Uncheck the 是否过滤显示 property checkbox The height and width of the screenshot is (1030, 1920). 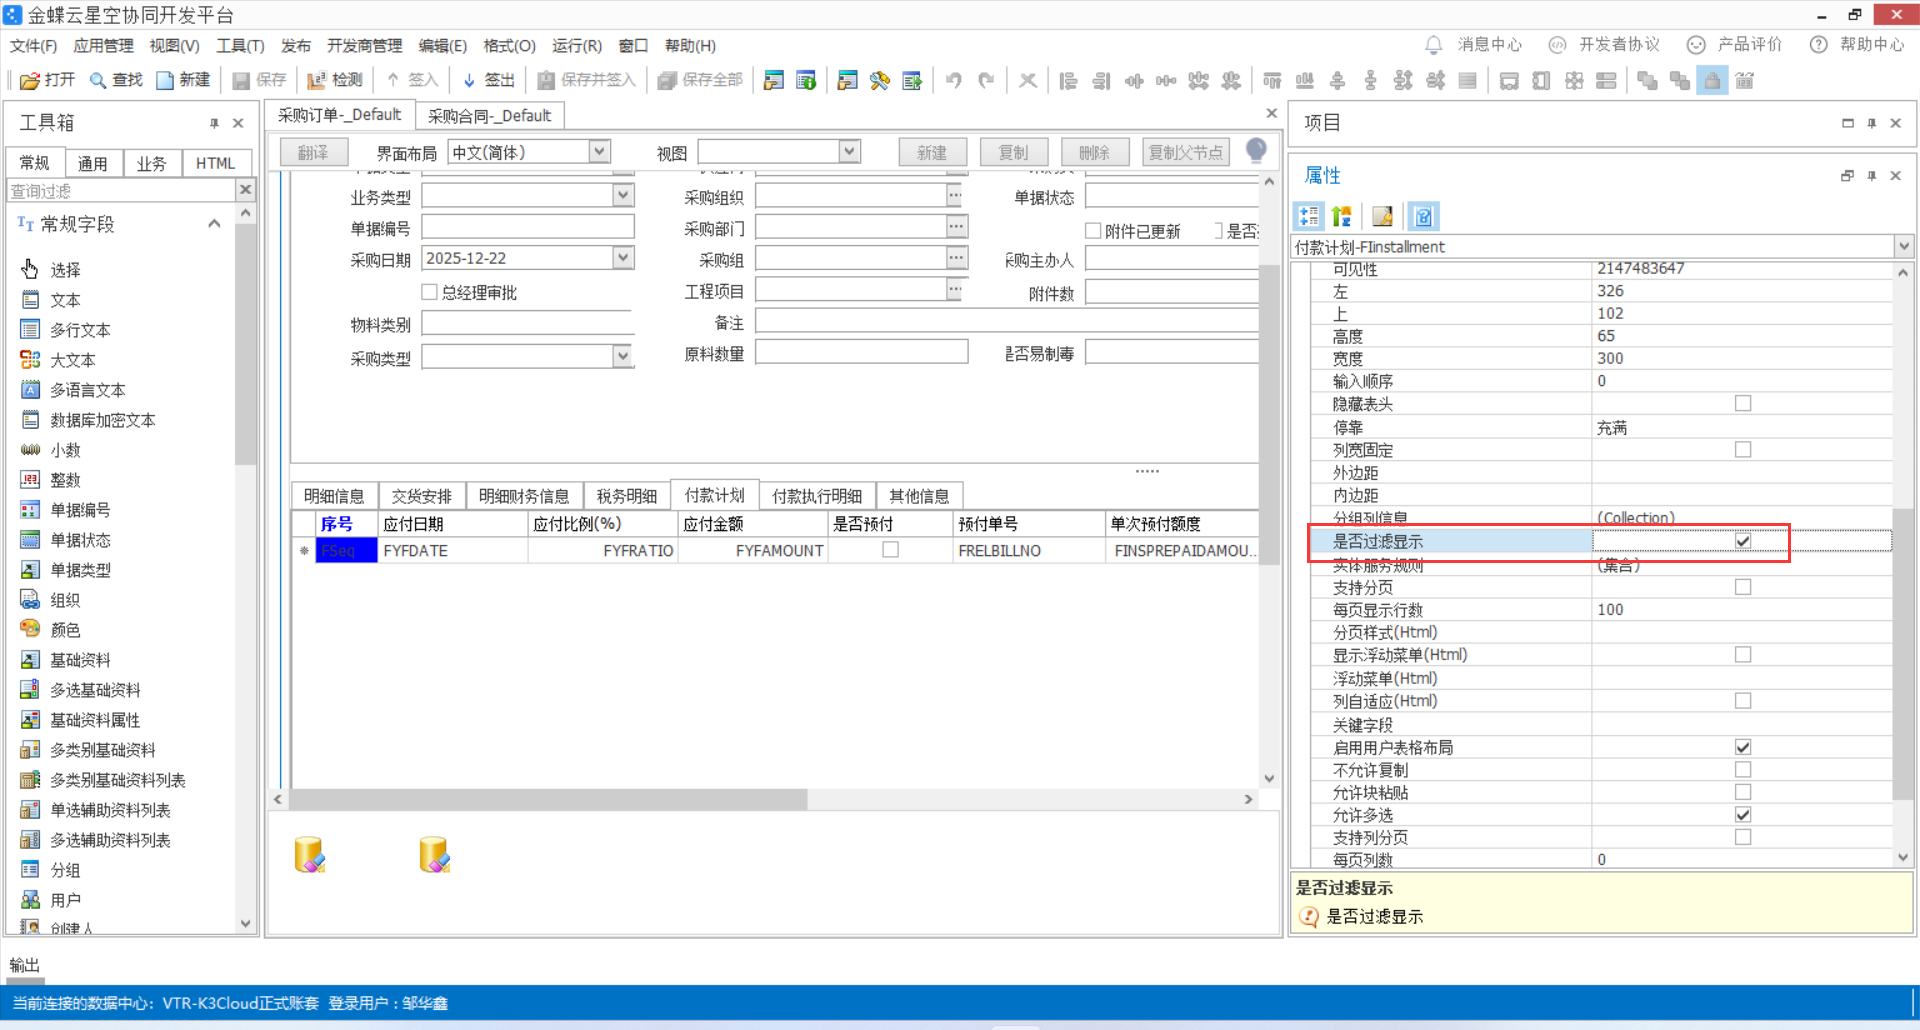click(x=1743, y=540)
